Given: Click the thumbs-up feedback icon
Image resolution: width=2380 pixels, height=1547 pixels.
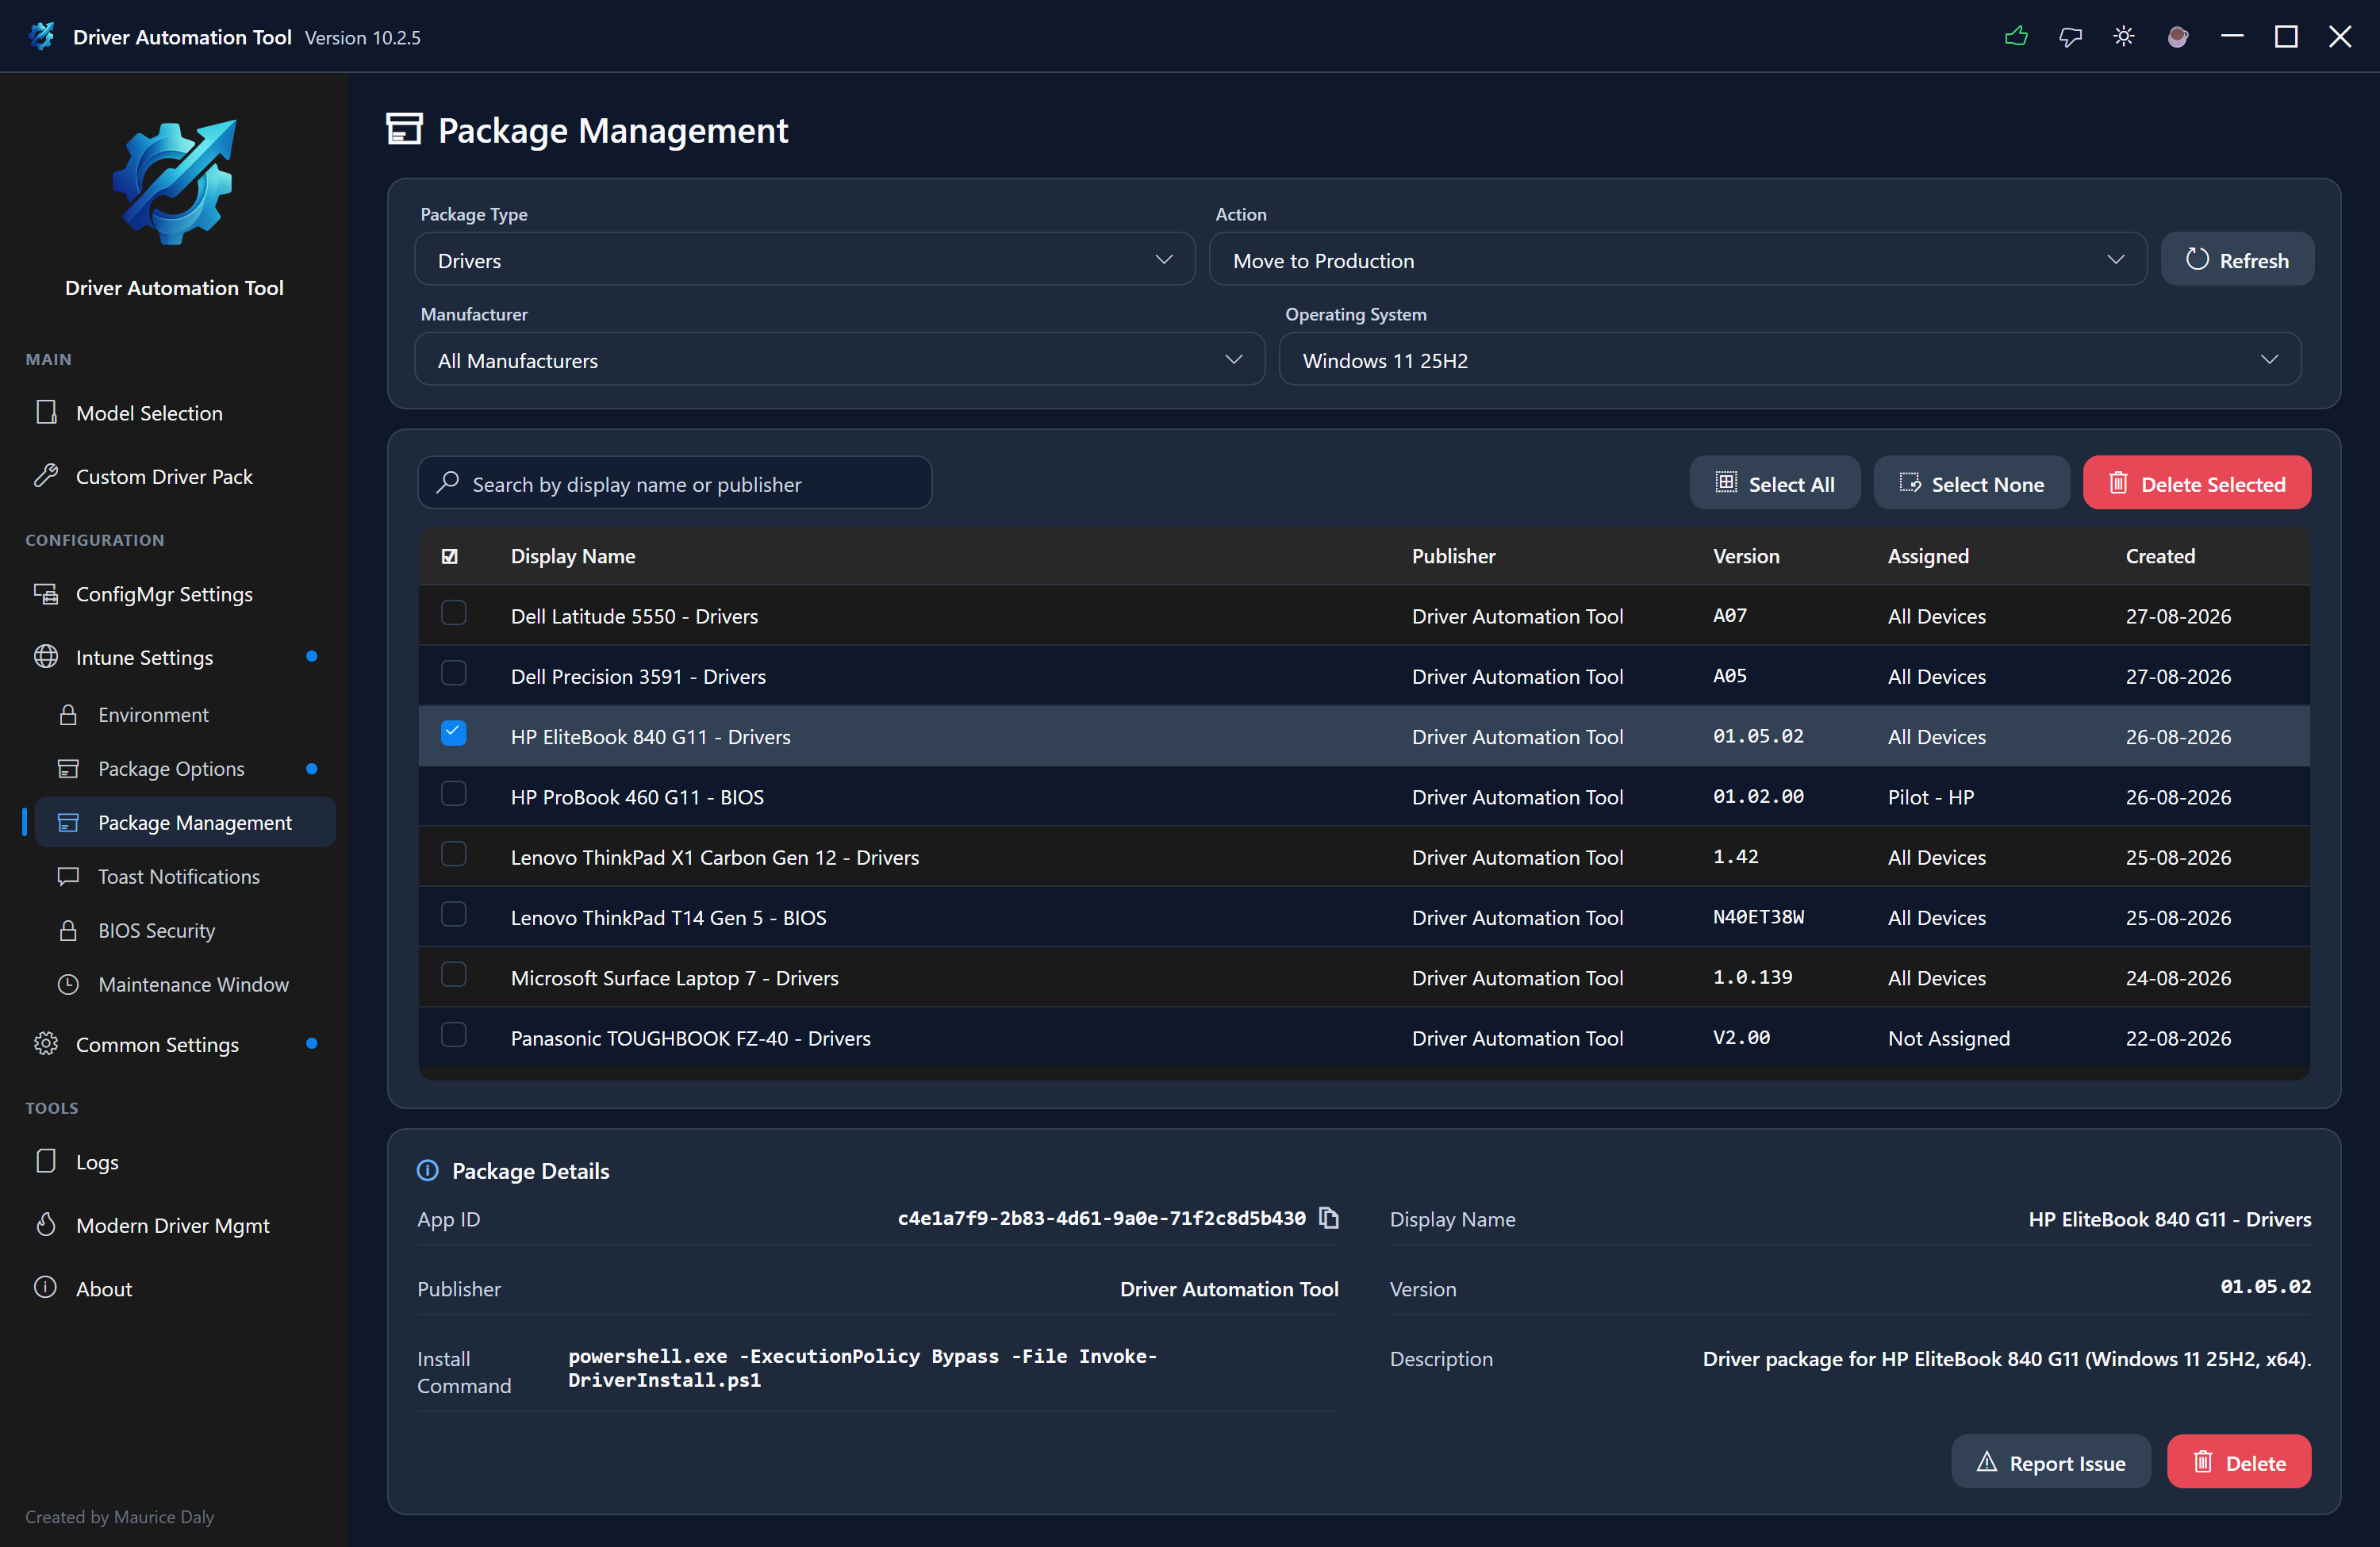Looking at the screenshot, I should click(x=2016, y=37).
